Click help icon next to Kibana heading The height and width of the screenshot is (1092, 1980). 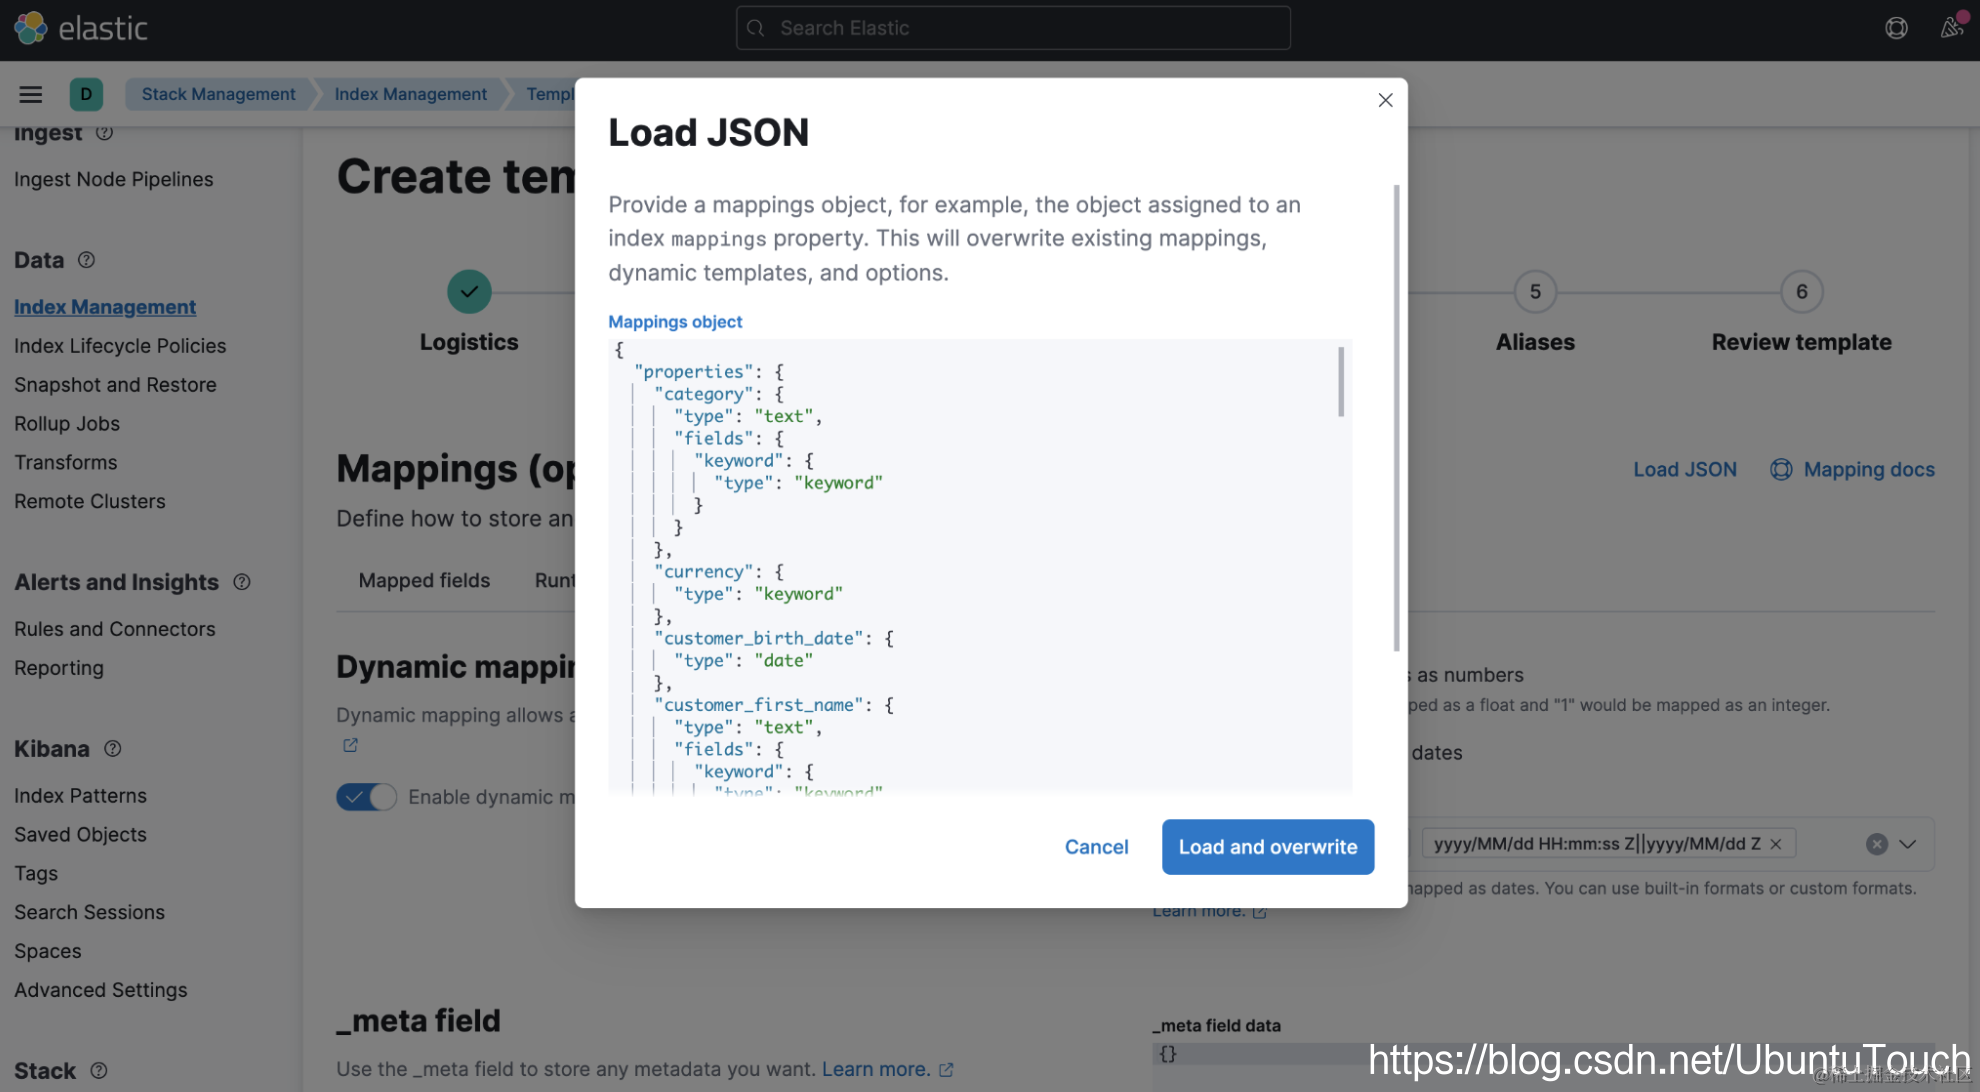[113, 749]
